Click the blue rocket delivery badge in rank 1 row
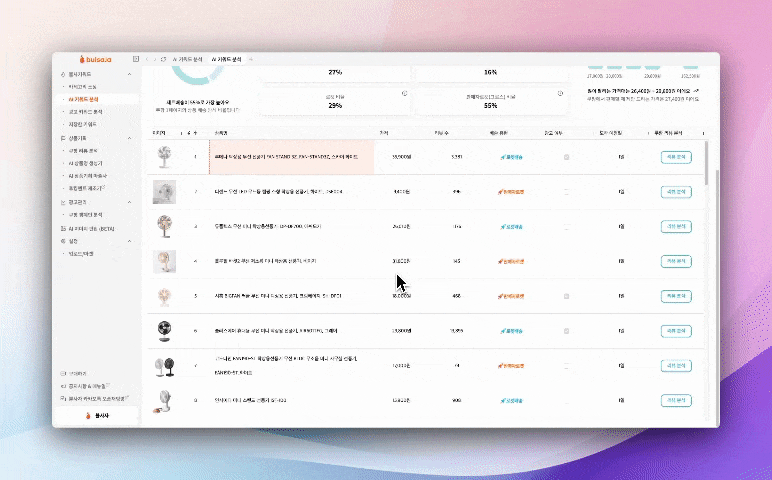 [x=512, y=157]
